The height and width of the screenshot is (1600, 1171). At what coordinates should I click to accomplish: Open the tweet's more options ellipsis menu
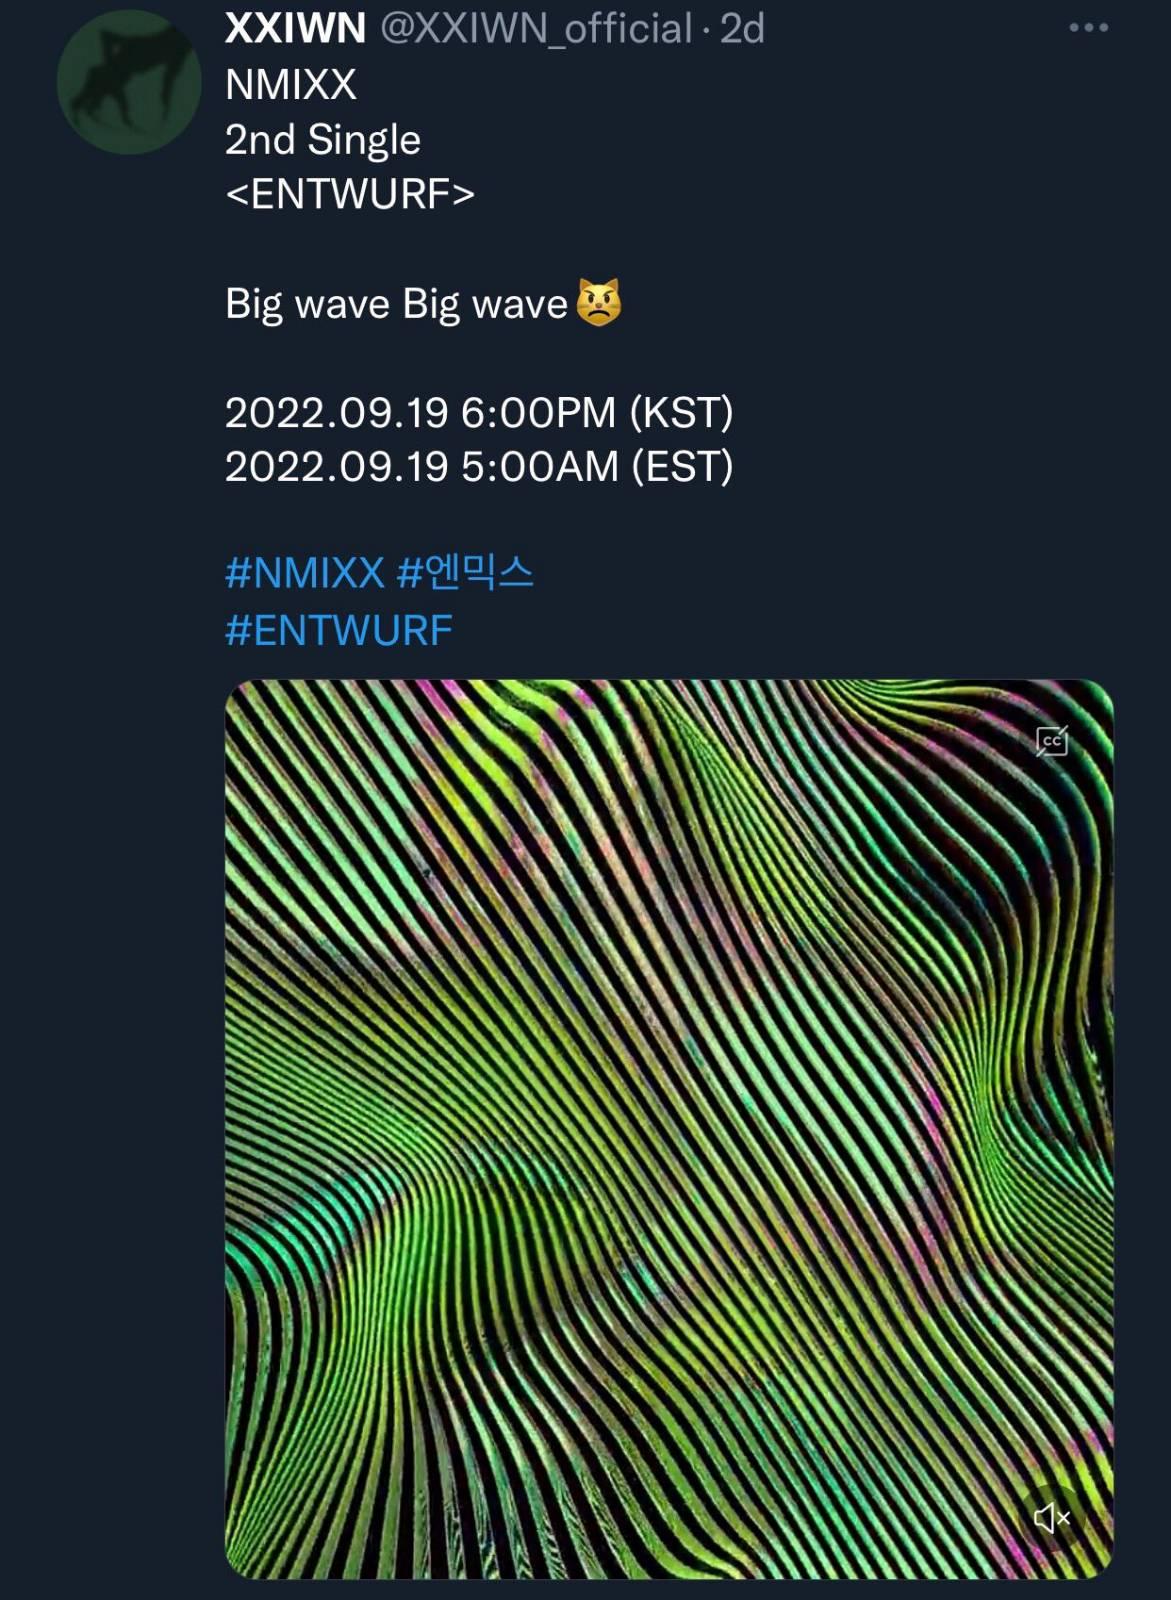[x=1088, y=28]
